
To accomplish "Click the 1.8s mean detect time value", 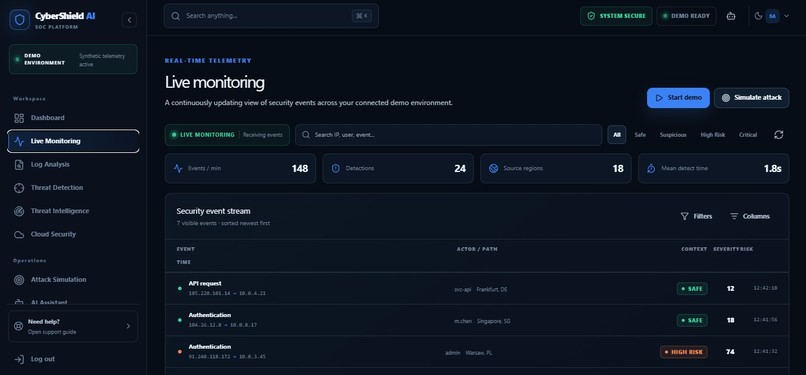I will (x=773, y=168).
